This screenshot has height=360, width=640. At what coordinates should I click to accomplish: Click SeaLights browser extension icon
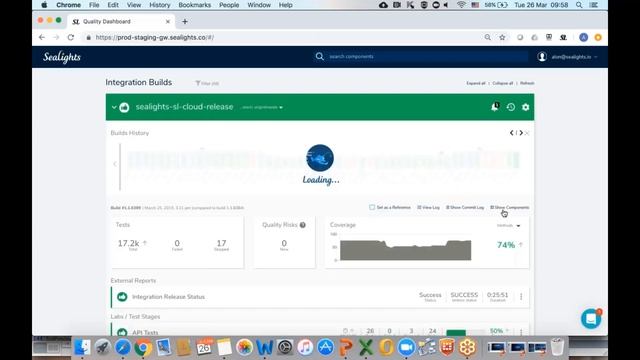(x=564, y=37)
